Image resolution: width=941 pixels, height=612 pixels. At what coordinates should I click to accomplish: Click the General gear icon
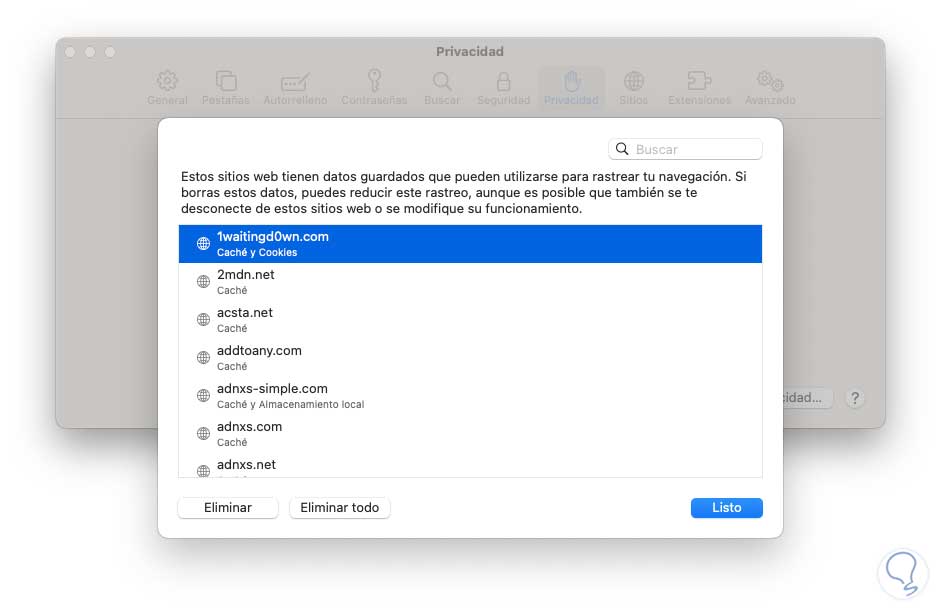pos(167,82)
